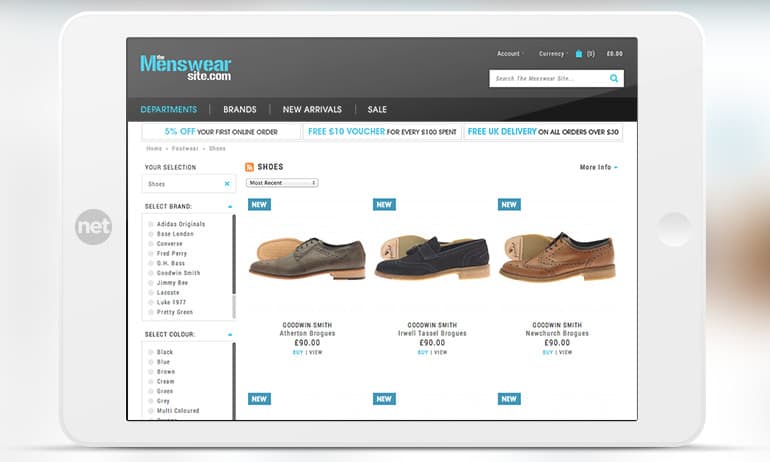The height and width of the screenshot is (462, 770).
Task: Check the Converse brand filter
Action: [151, 244]
